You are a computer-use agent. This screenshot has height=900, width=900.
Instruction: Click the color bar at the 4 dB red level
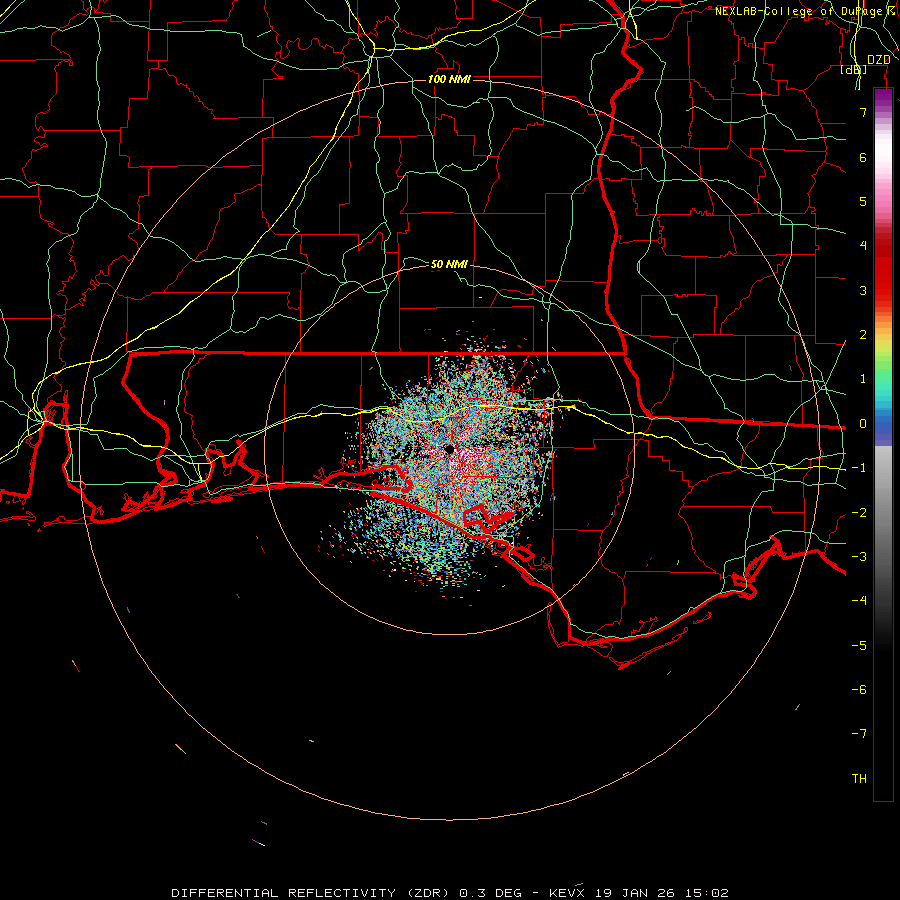[883, 245]
